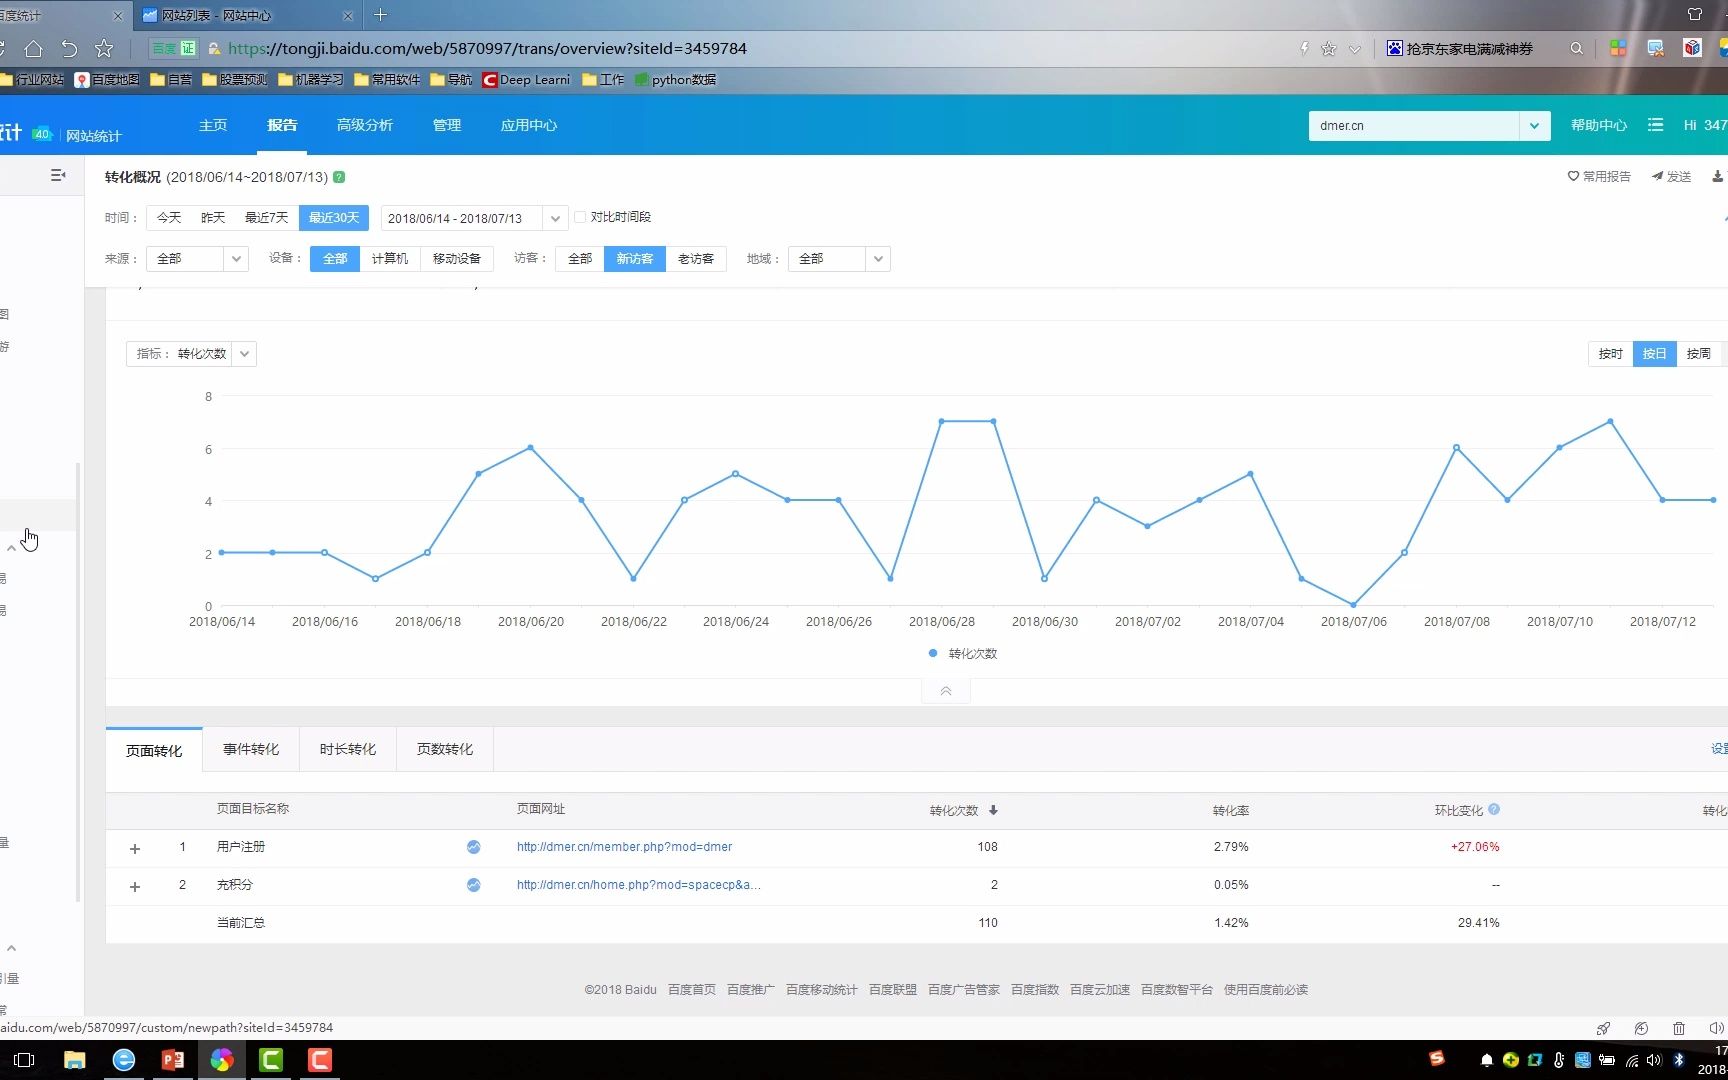Open the 高级分析 navigation item
The height and width of the screenshot is (1080, 1728).
365,125
